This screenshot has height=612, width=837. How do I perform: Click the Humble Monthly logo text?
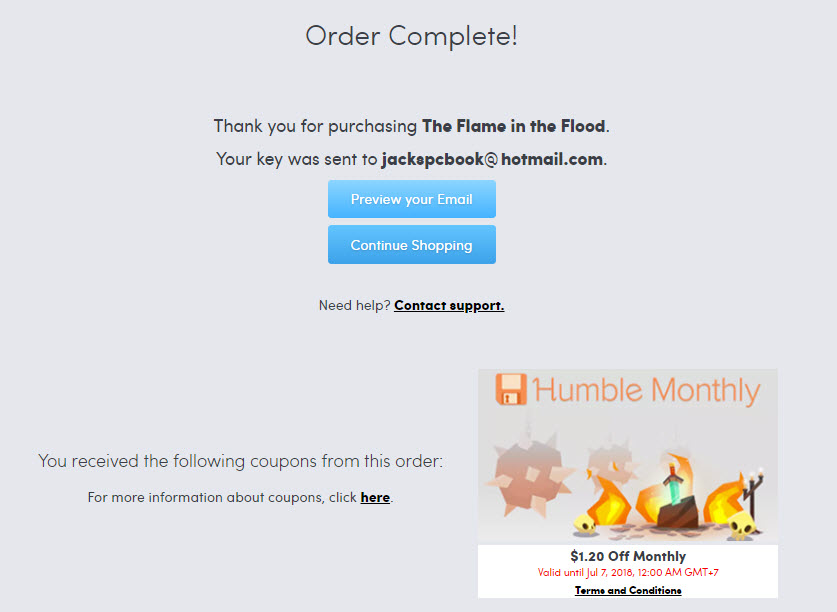[x=647, y=390]
